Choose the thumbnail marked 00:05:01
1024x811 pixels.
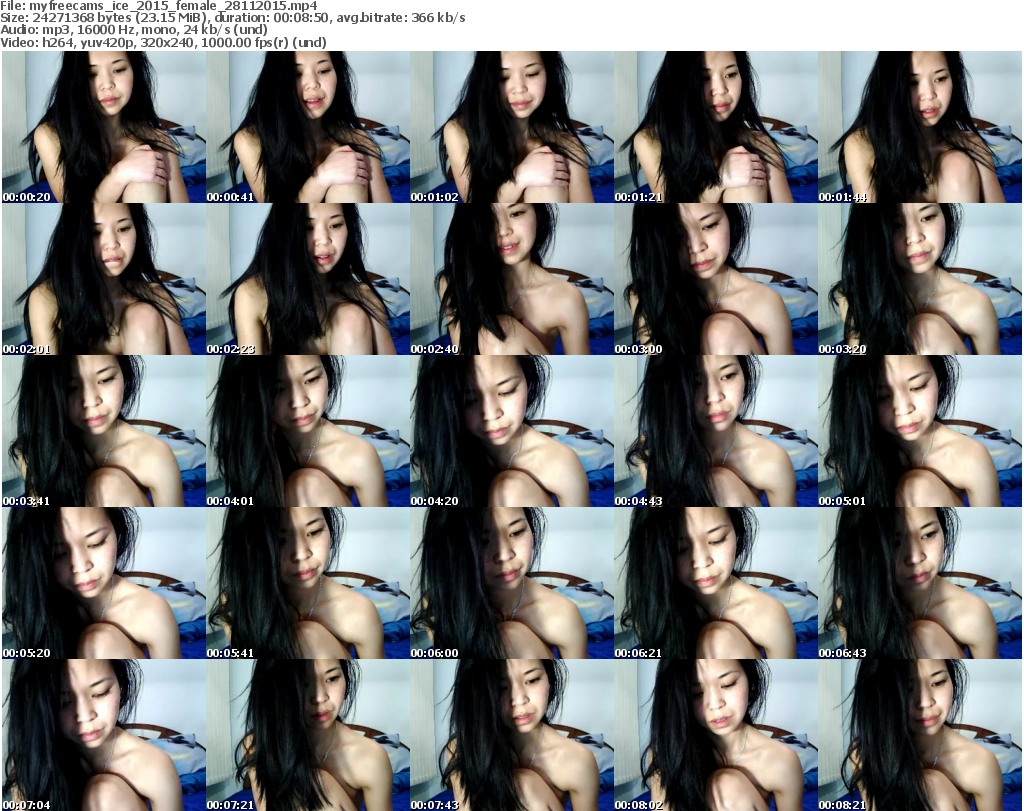coord(920,431)
